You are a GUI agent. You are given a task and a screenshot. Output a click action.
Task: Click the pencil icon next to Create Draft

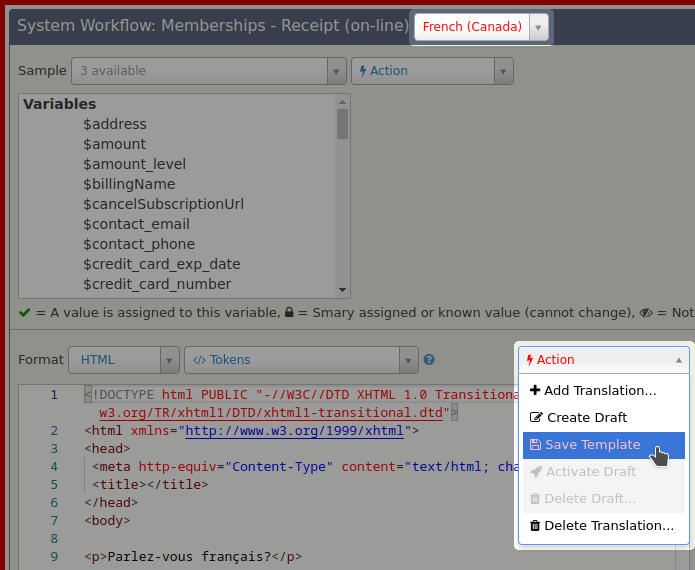tap(535, 418)
